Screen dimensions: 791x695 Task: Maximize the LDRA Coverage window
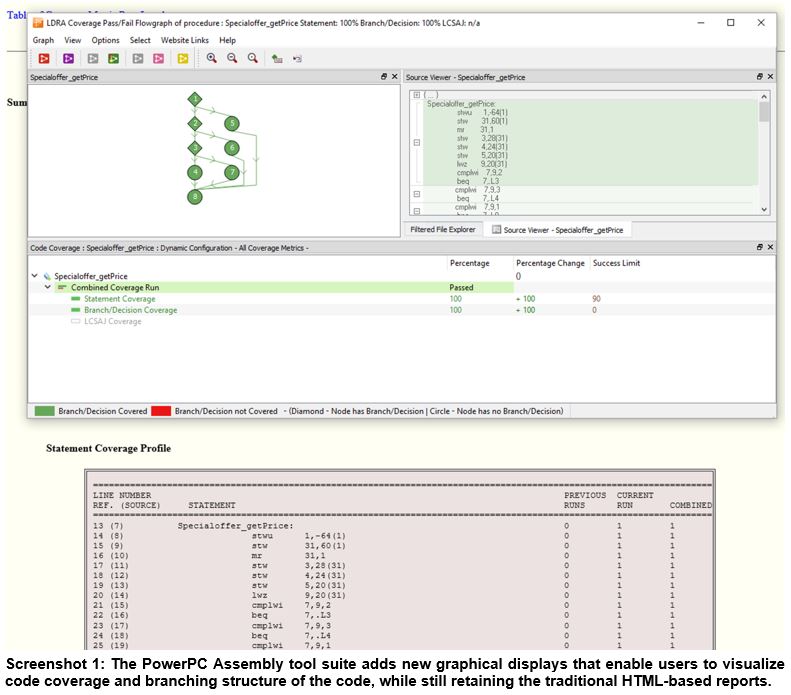click(730, 23)
